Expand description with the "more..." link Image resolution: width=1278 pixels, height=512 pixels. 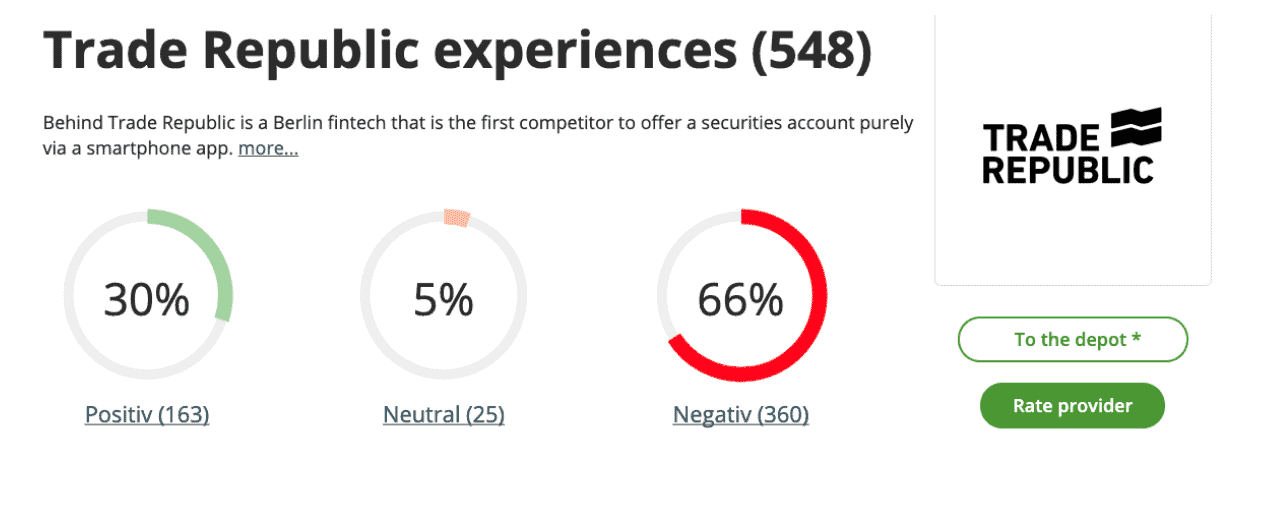coord(268,149)
